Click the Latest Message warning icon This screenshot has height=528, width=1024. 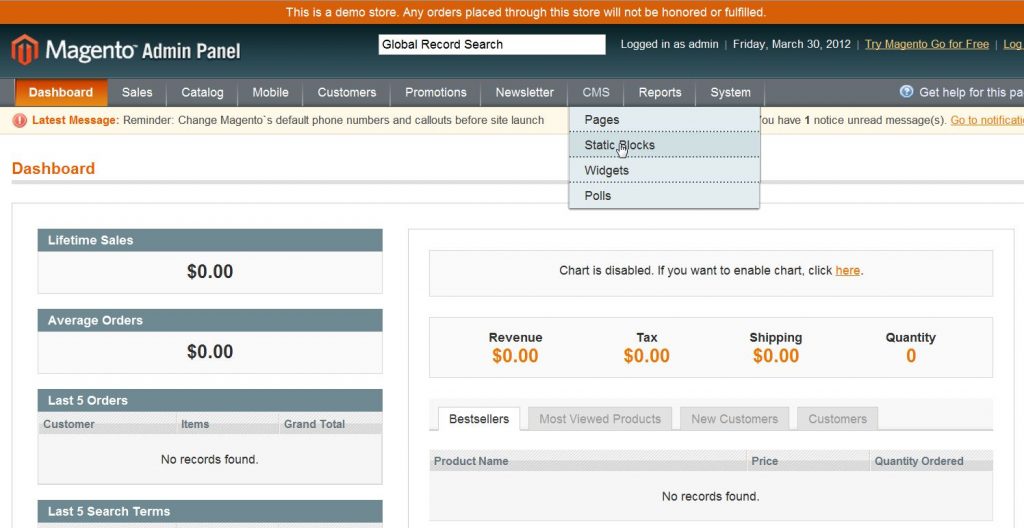pyautogui.click(x=20, y=120)
